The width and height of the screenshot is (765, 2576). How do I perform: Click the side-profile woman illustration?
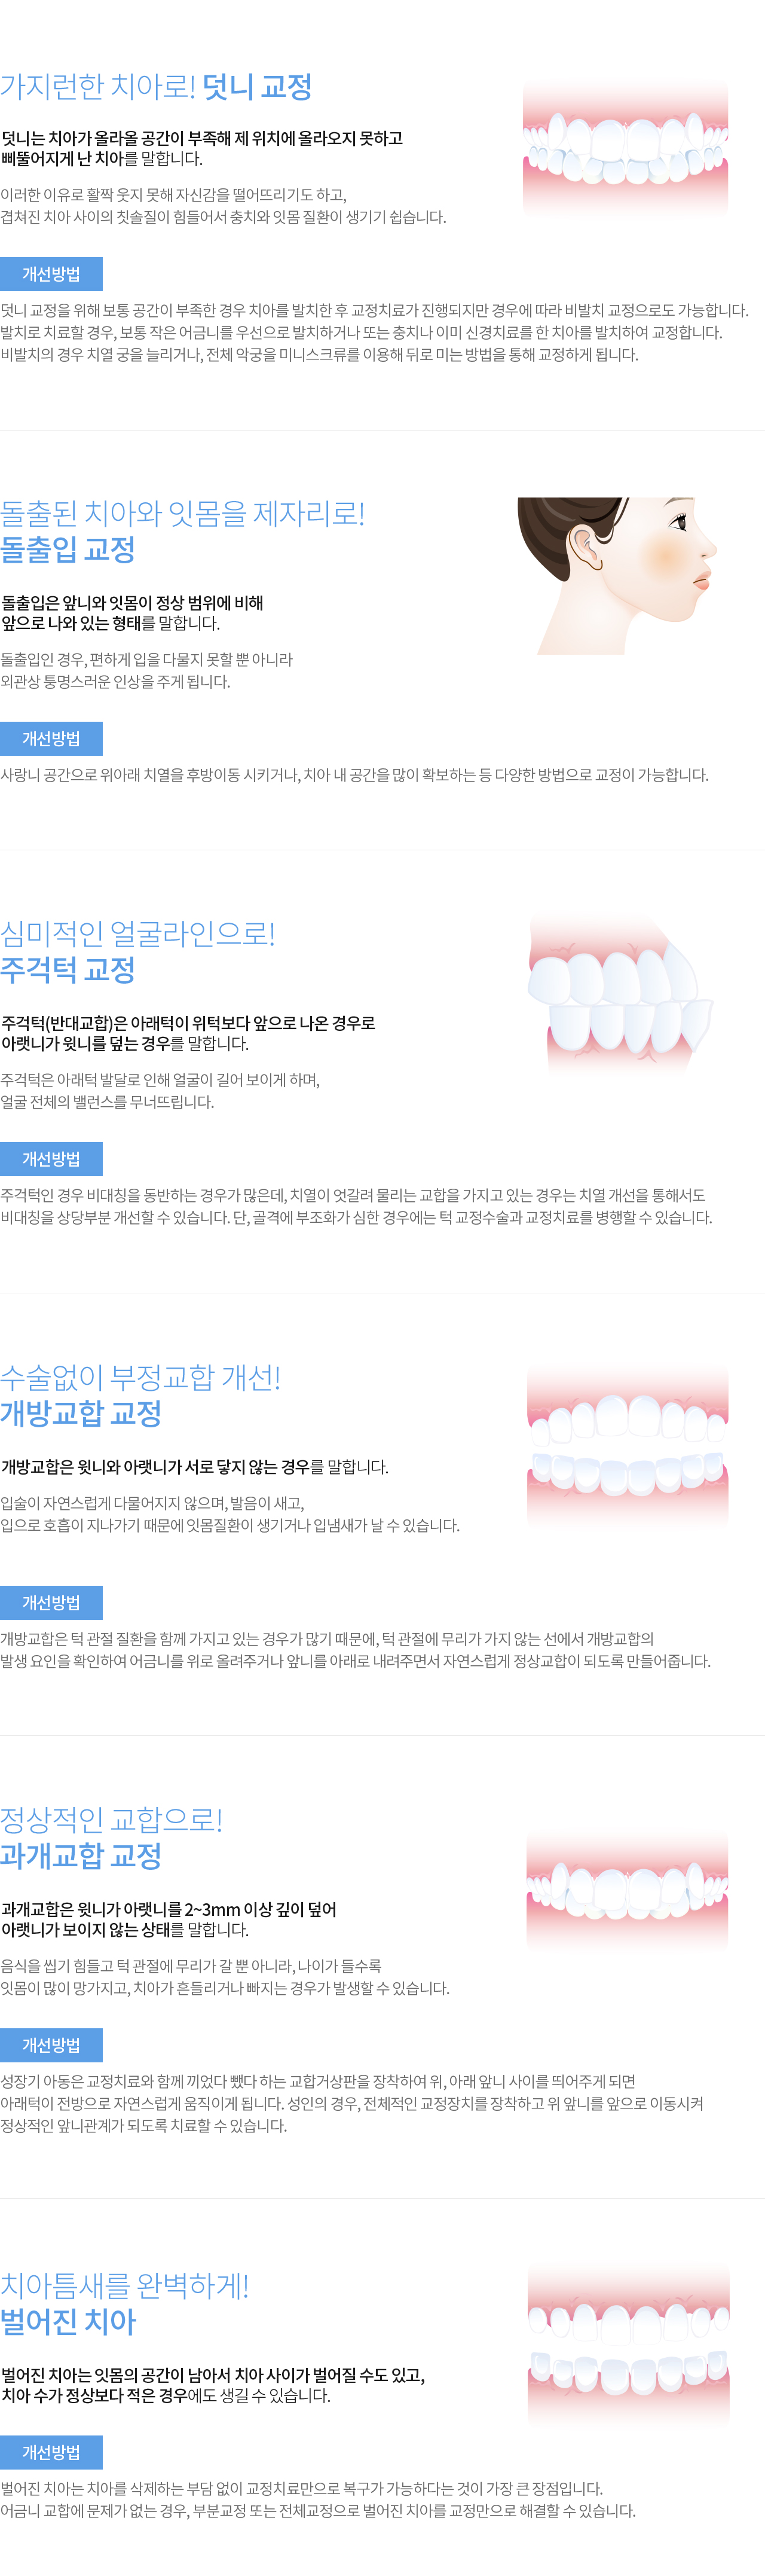click(617, 576)
